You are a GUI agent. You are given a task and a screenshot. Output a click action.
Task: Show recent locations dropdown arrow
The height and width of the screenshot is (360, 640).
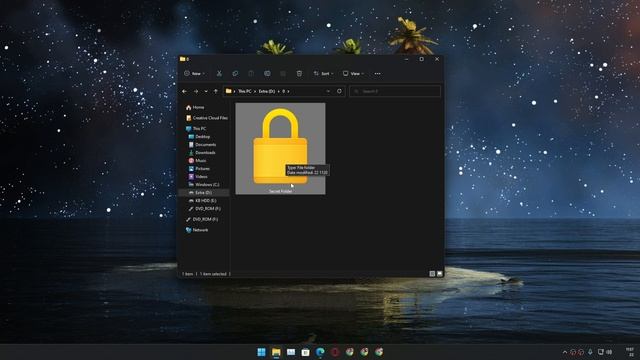pyautogui.click(x=206, y=91)
